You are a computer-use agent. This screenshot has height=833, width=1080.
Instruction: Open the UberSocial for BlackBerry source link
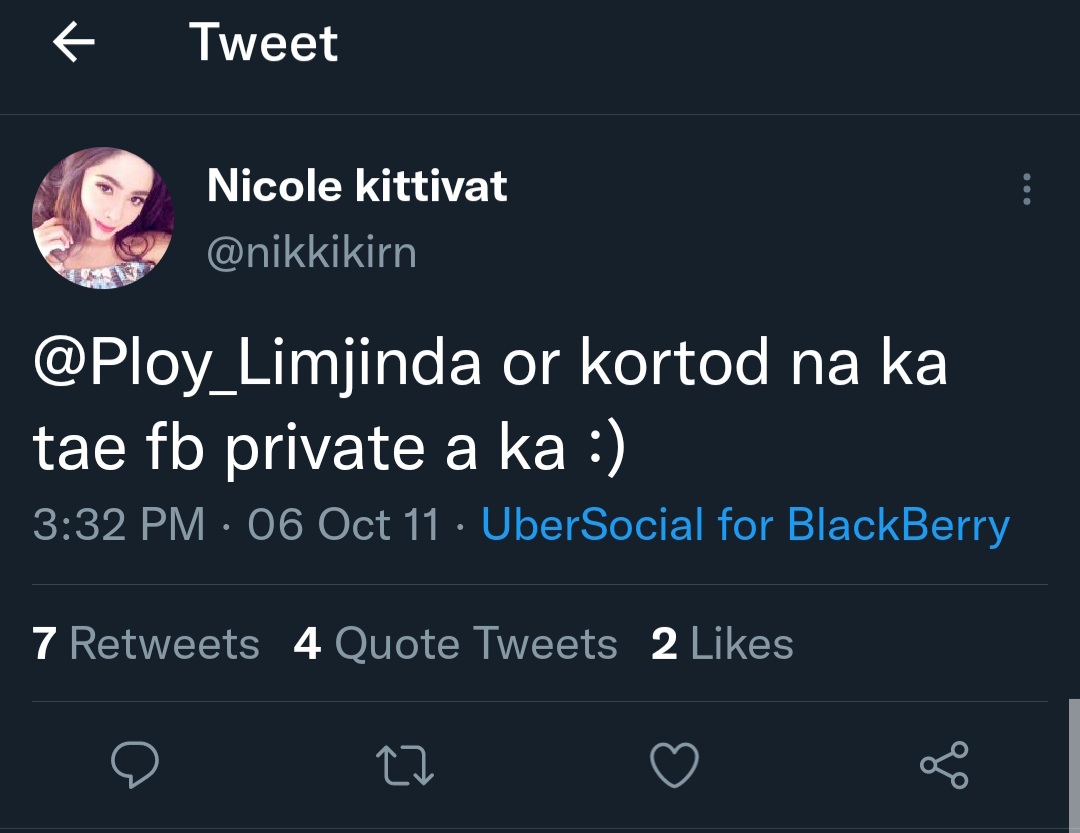[x=745, y=525]
